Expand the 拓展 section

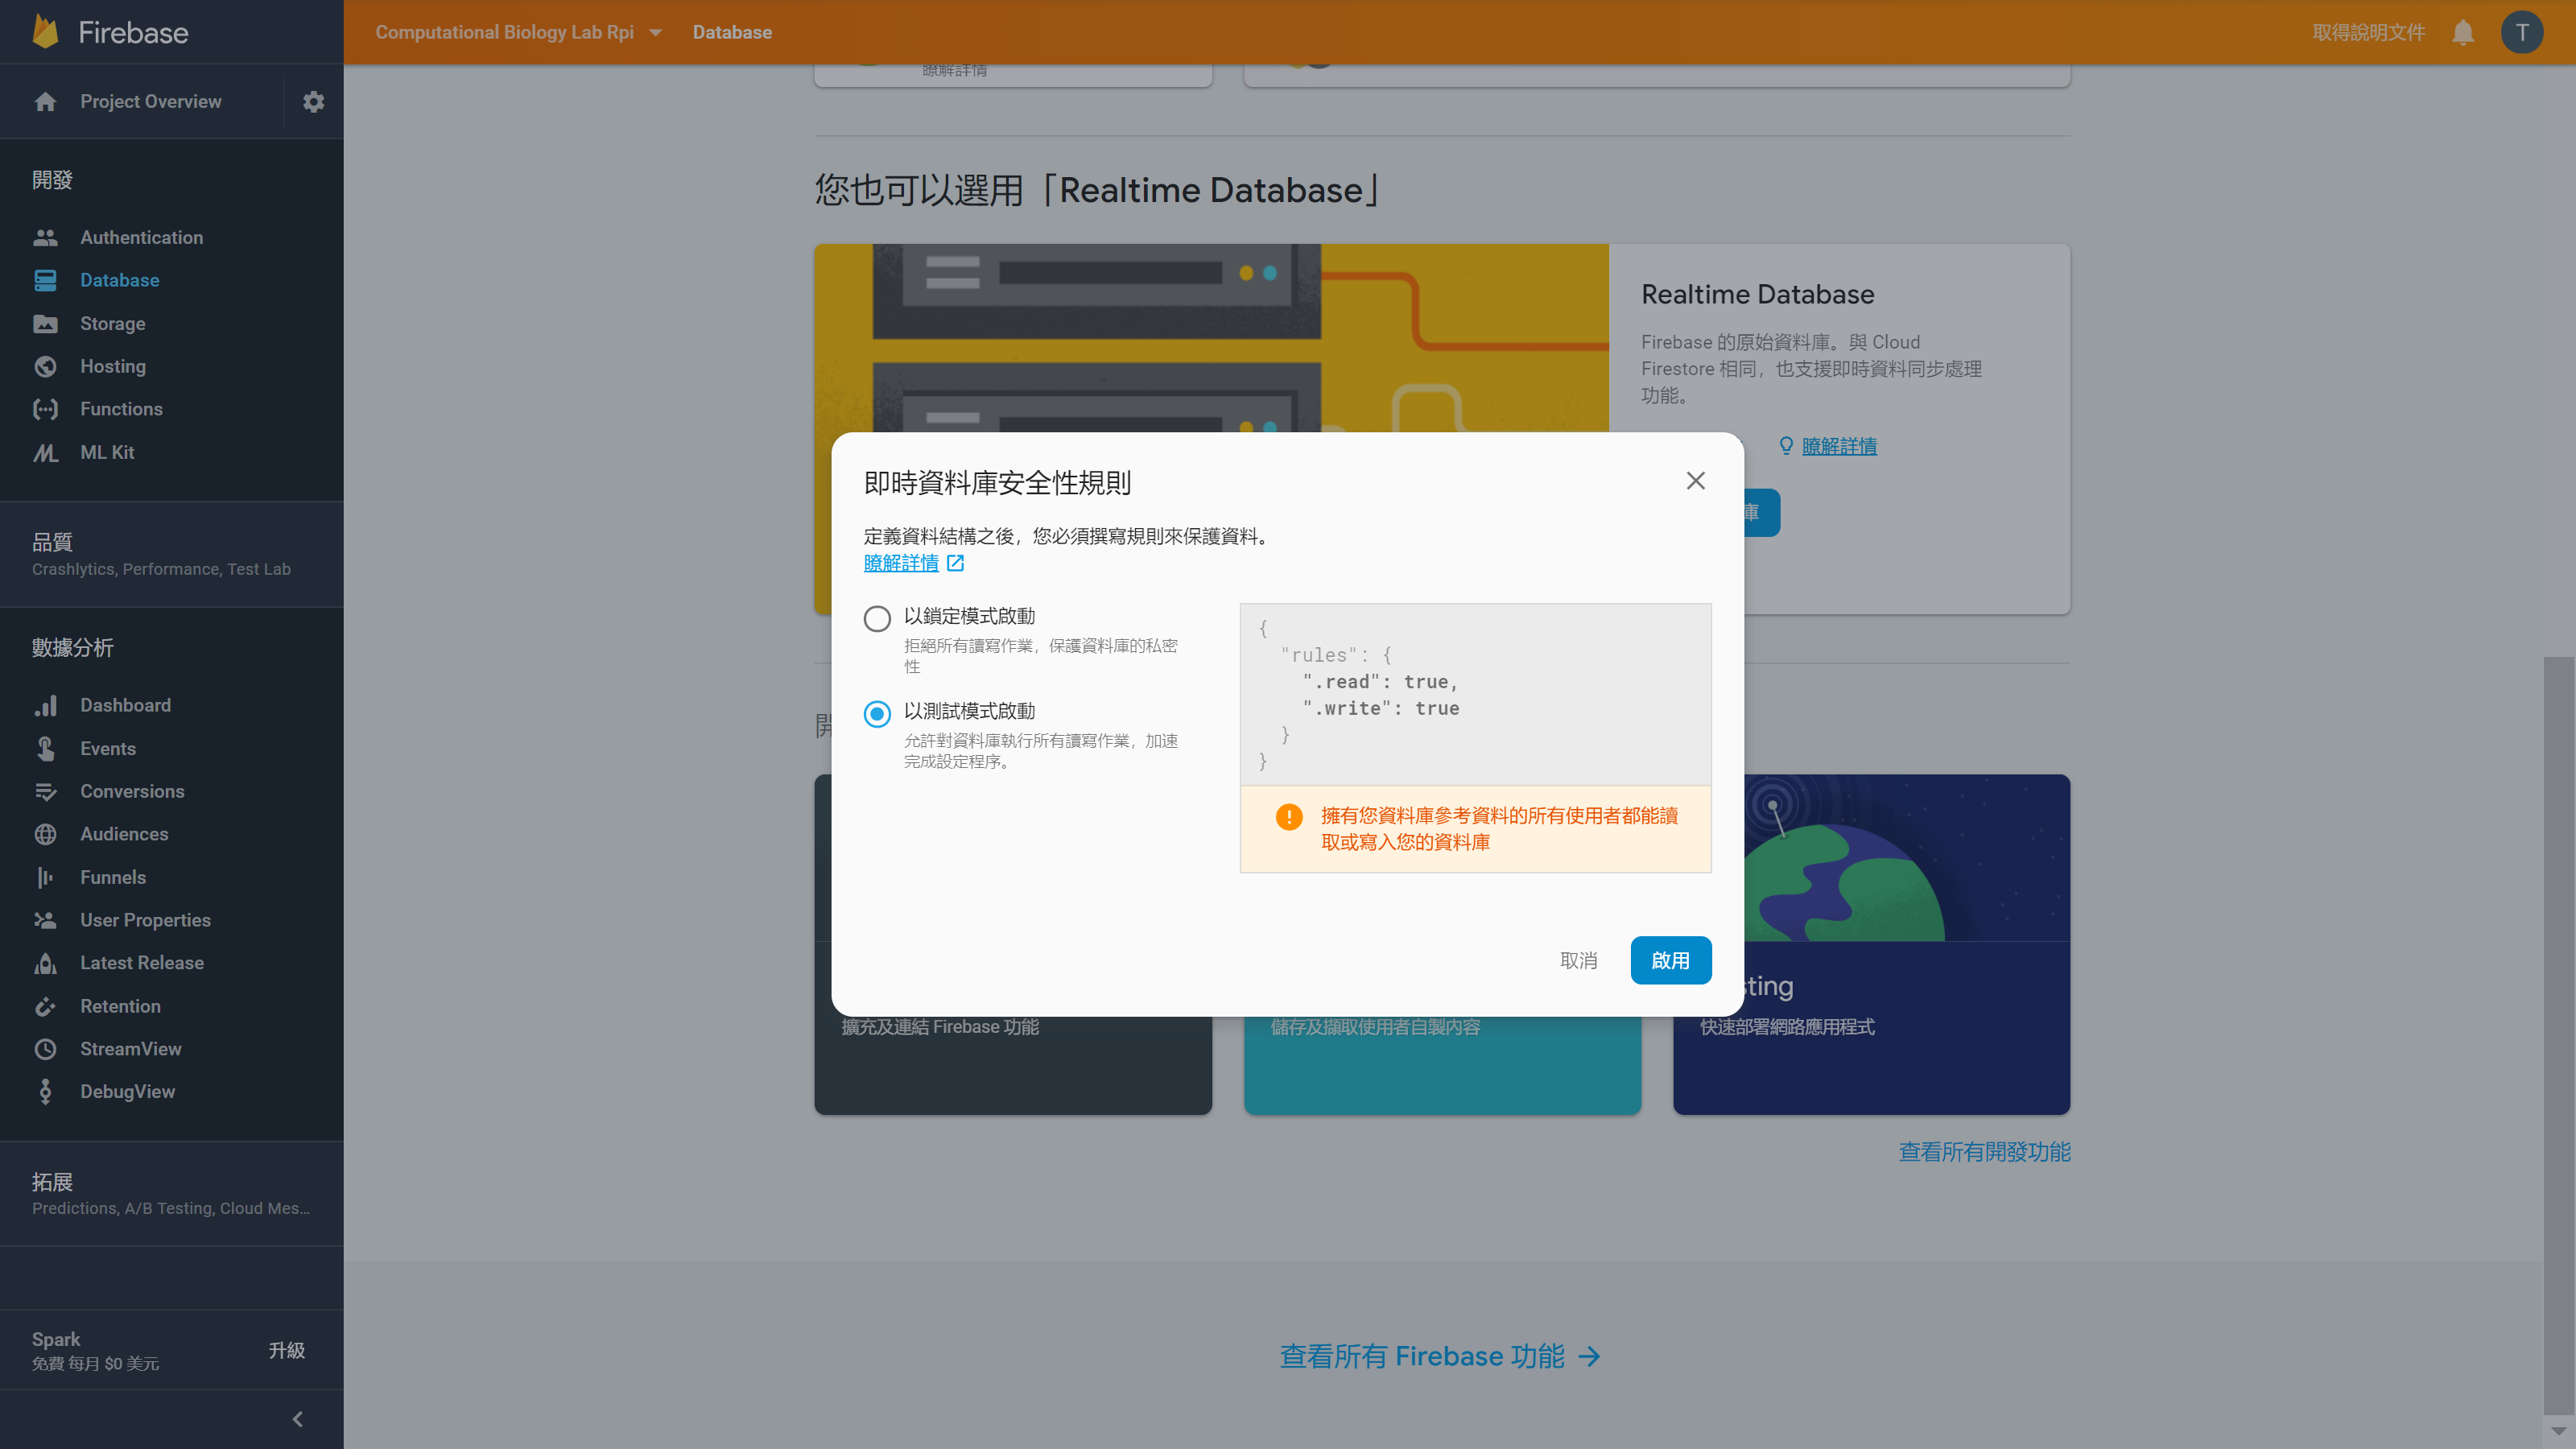(172, 1195)
